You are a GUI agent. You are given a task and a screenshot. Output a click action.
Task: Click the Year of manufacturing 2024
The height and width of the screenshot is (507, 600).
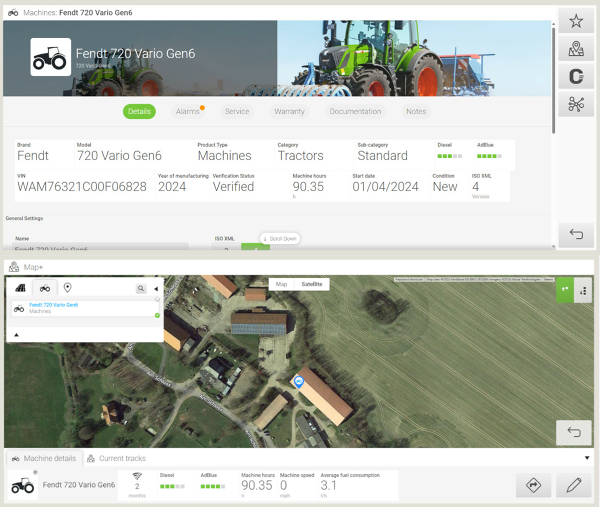pyautogui.click(x=172, y=187)
